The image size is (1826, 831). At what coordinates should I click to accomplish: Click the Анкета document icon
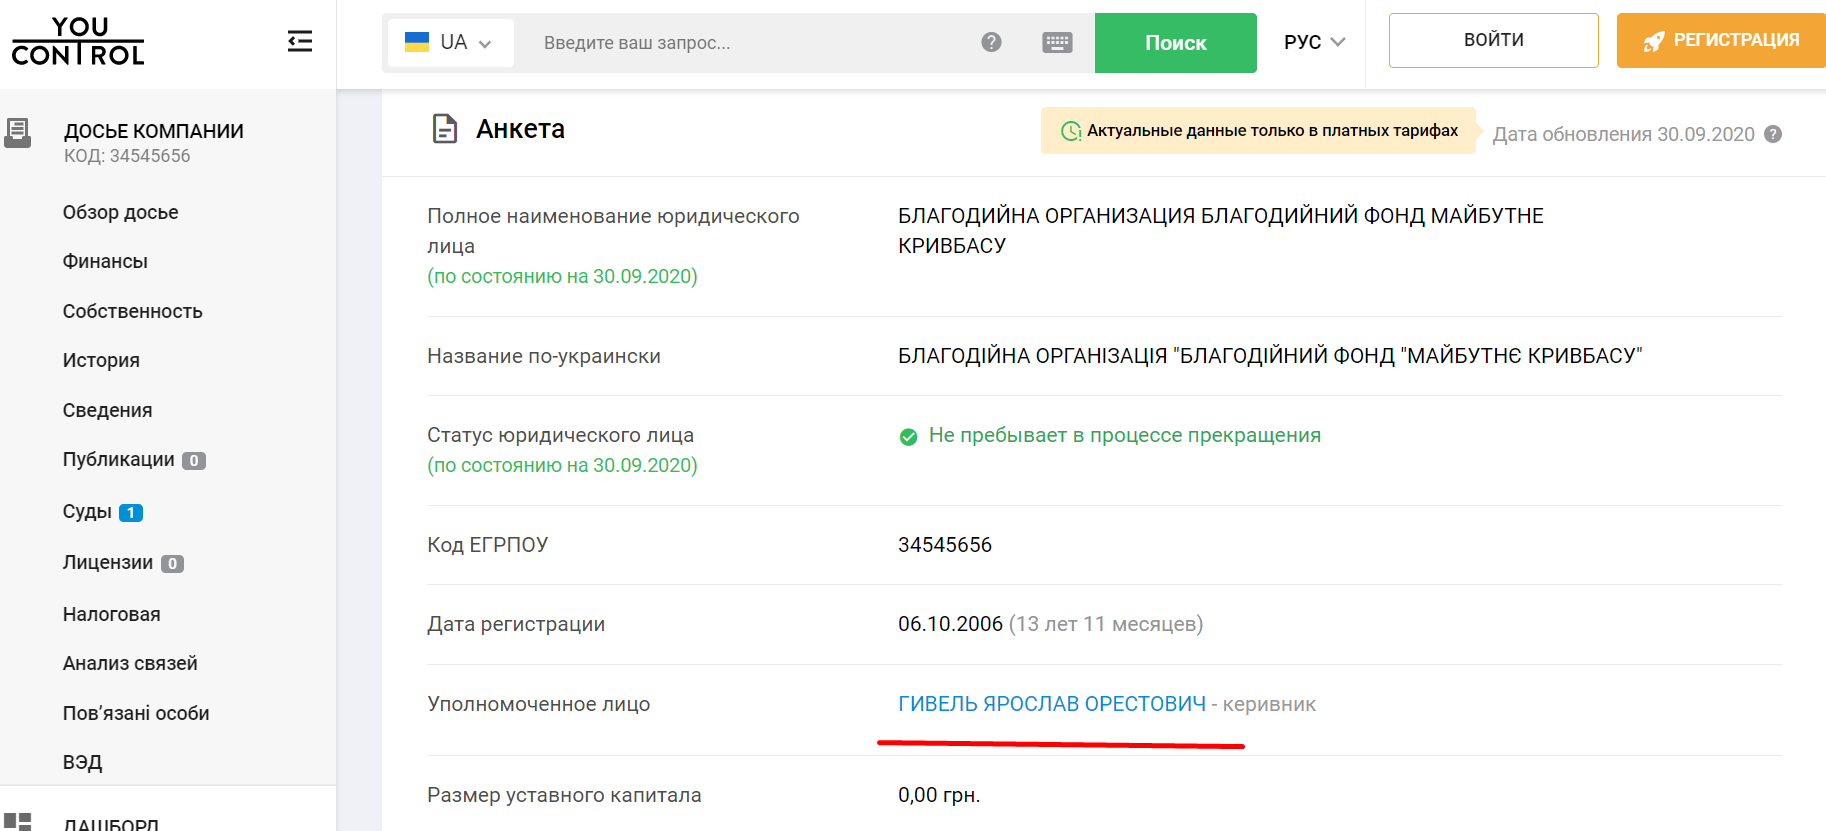tap(445, 129)
